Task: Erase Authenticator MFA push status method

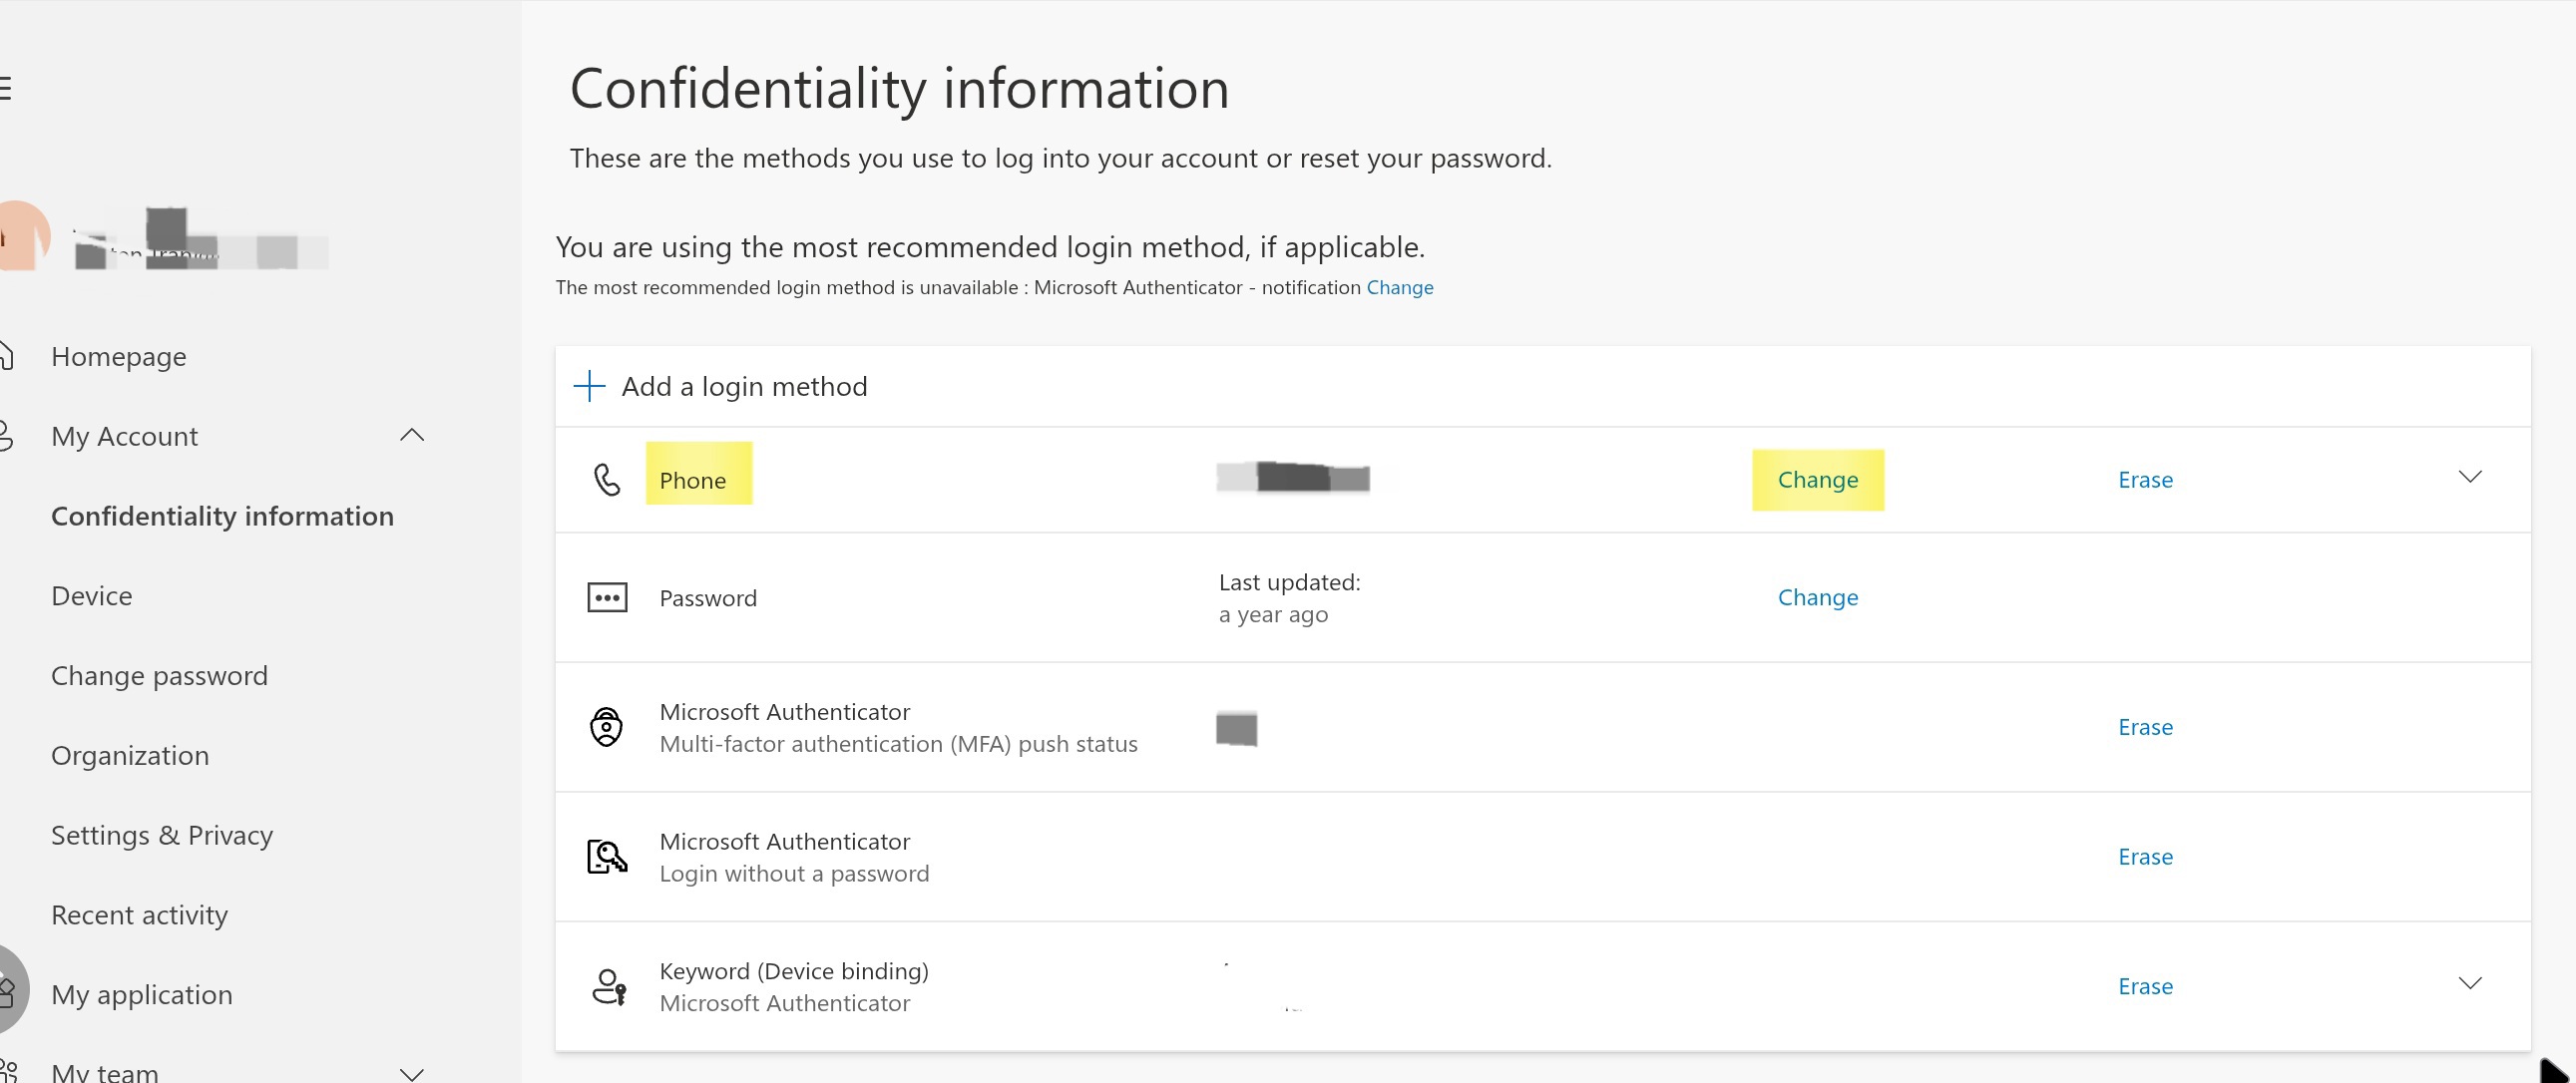Action: (2145, 727)
